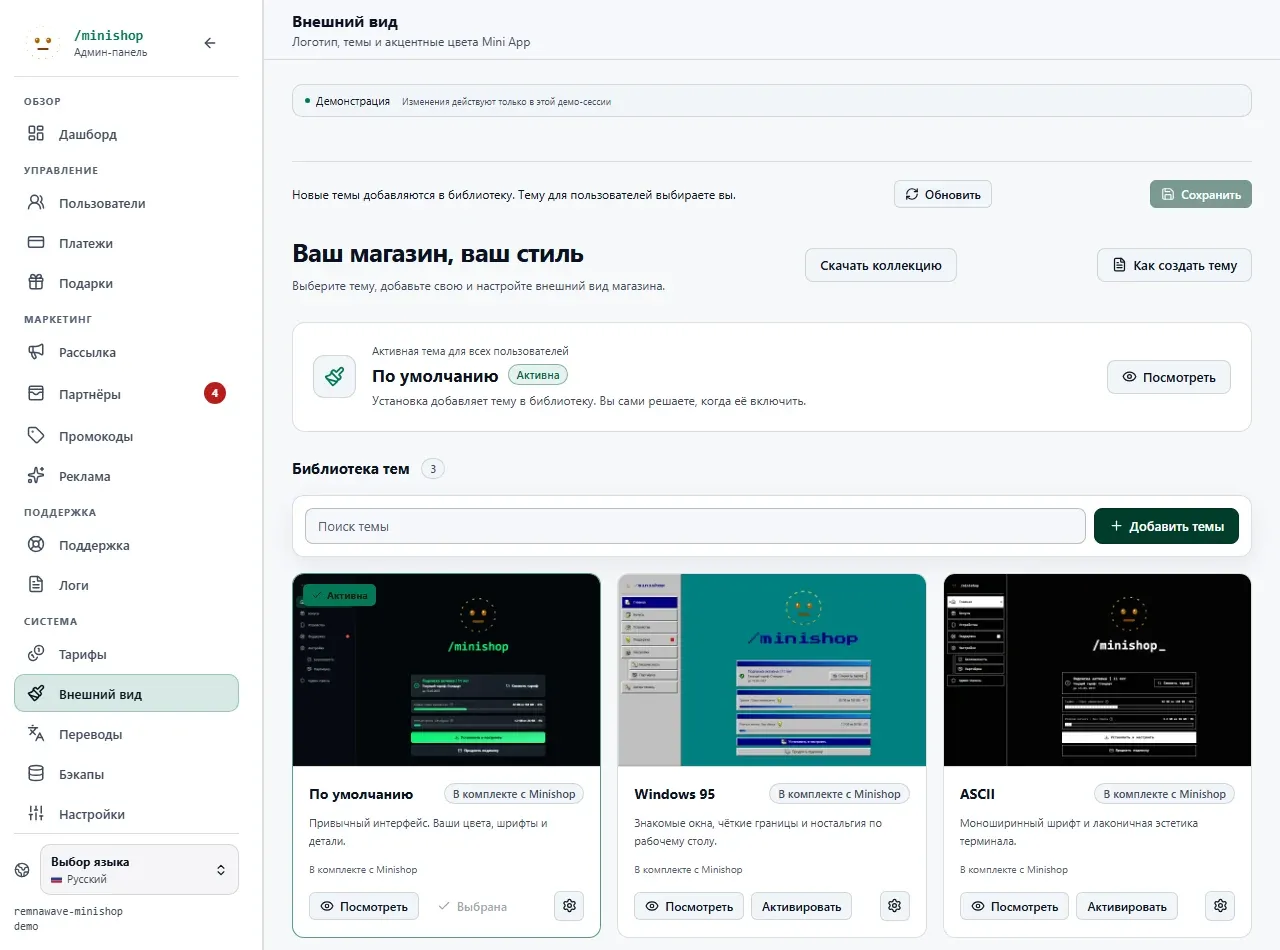The image size is (1280, 950).
Task: Click the Переводы translate icon
Action: pyautogui.click(x=36, y=734)
